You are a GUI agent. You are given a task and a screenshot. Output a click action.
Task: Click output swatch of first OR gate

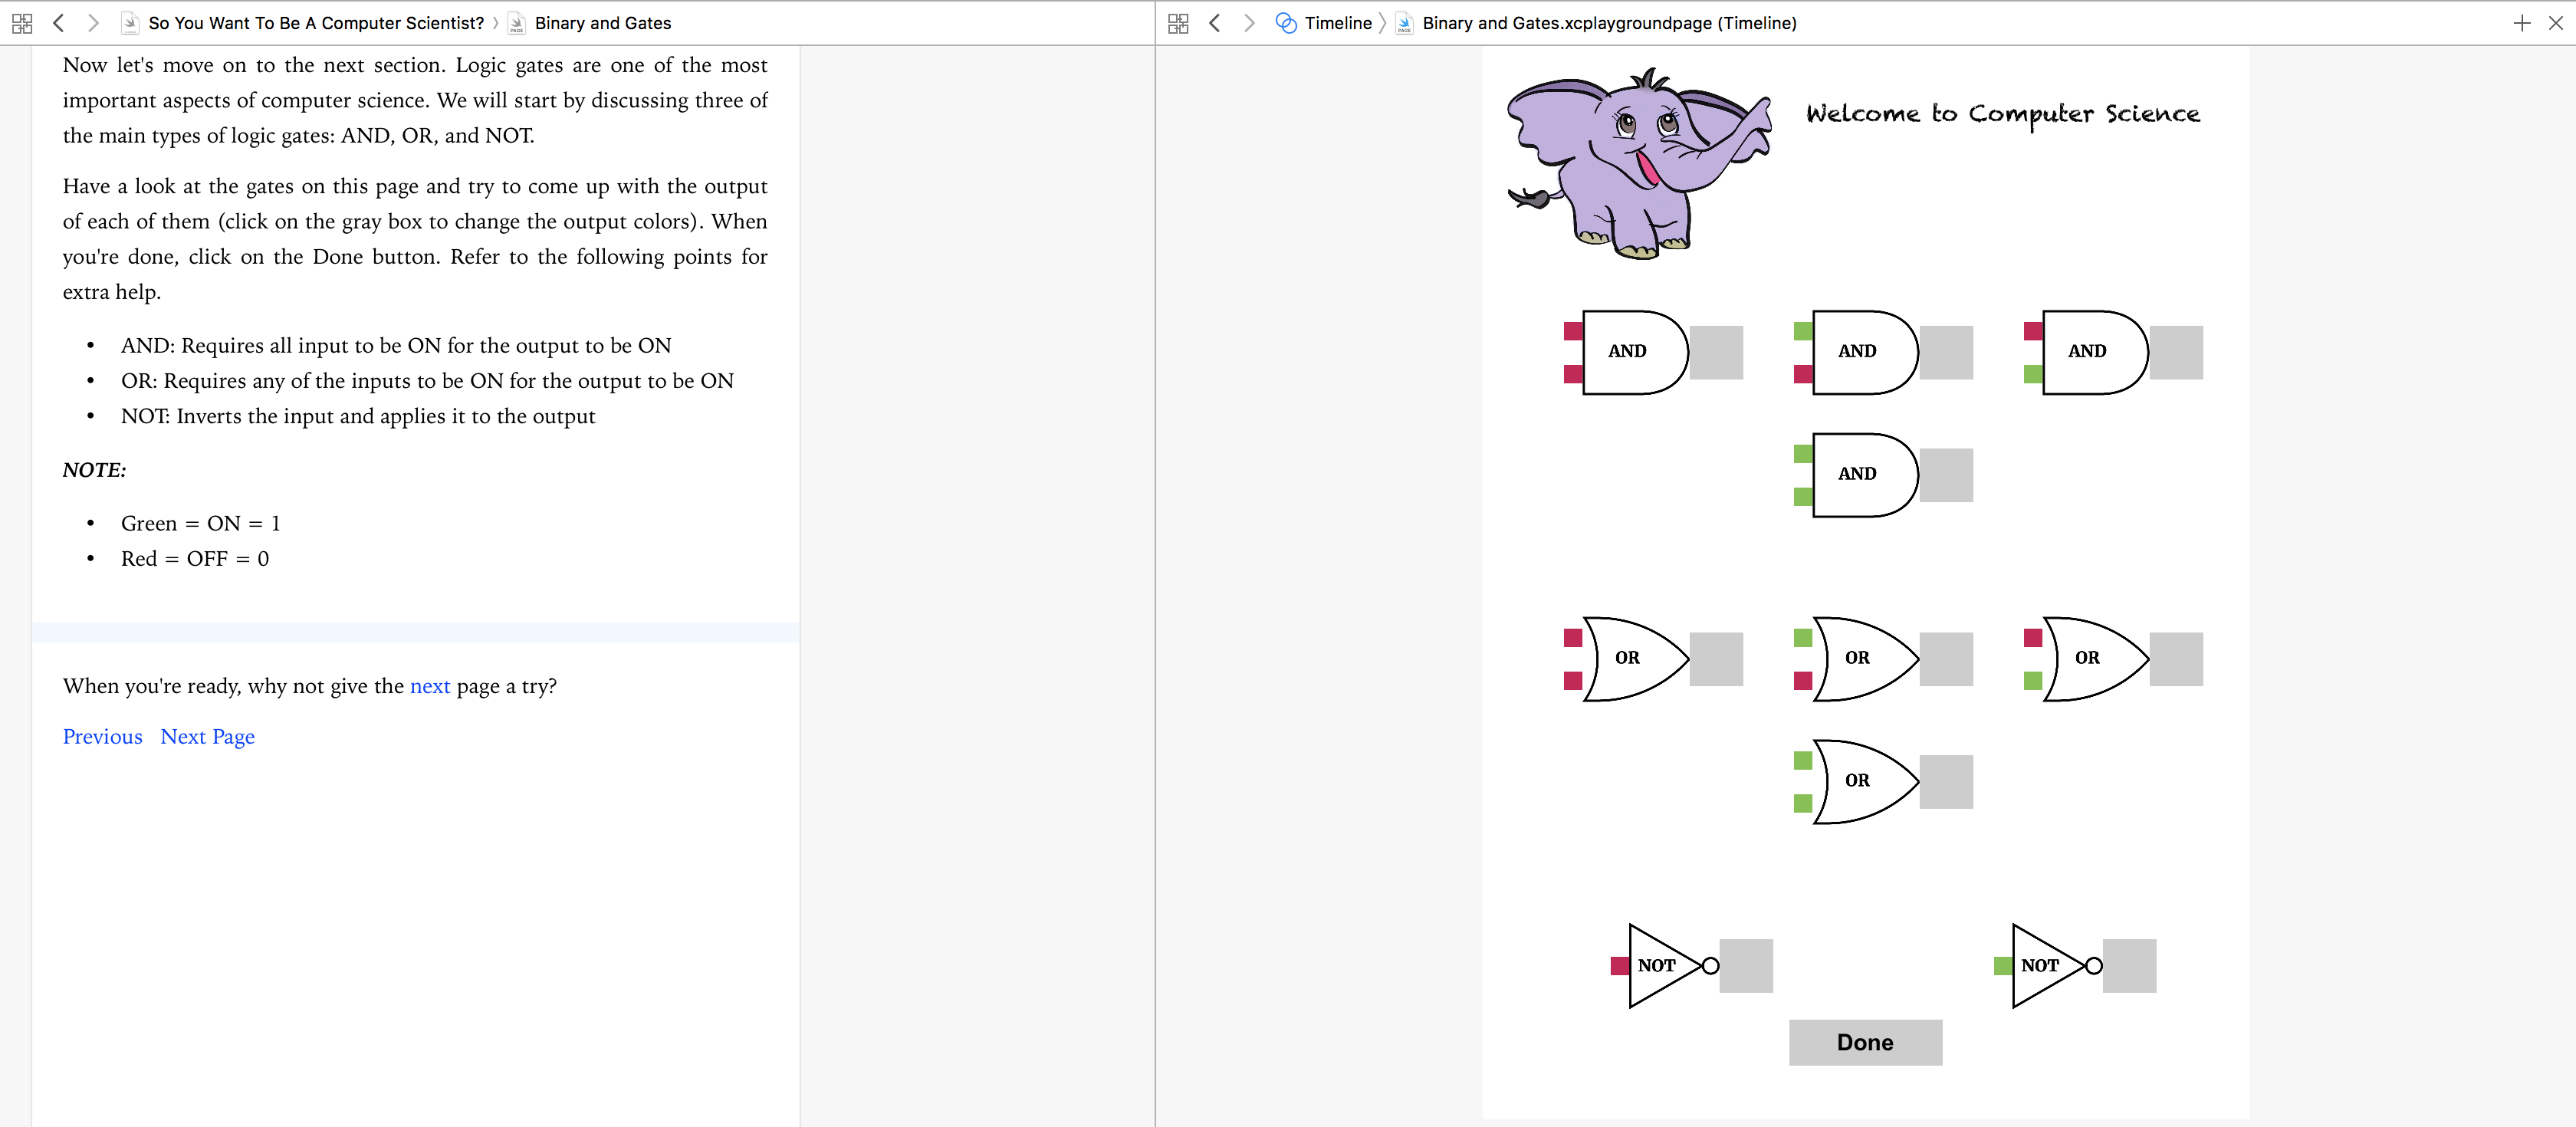tap(1716, 659)
